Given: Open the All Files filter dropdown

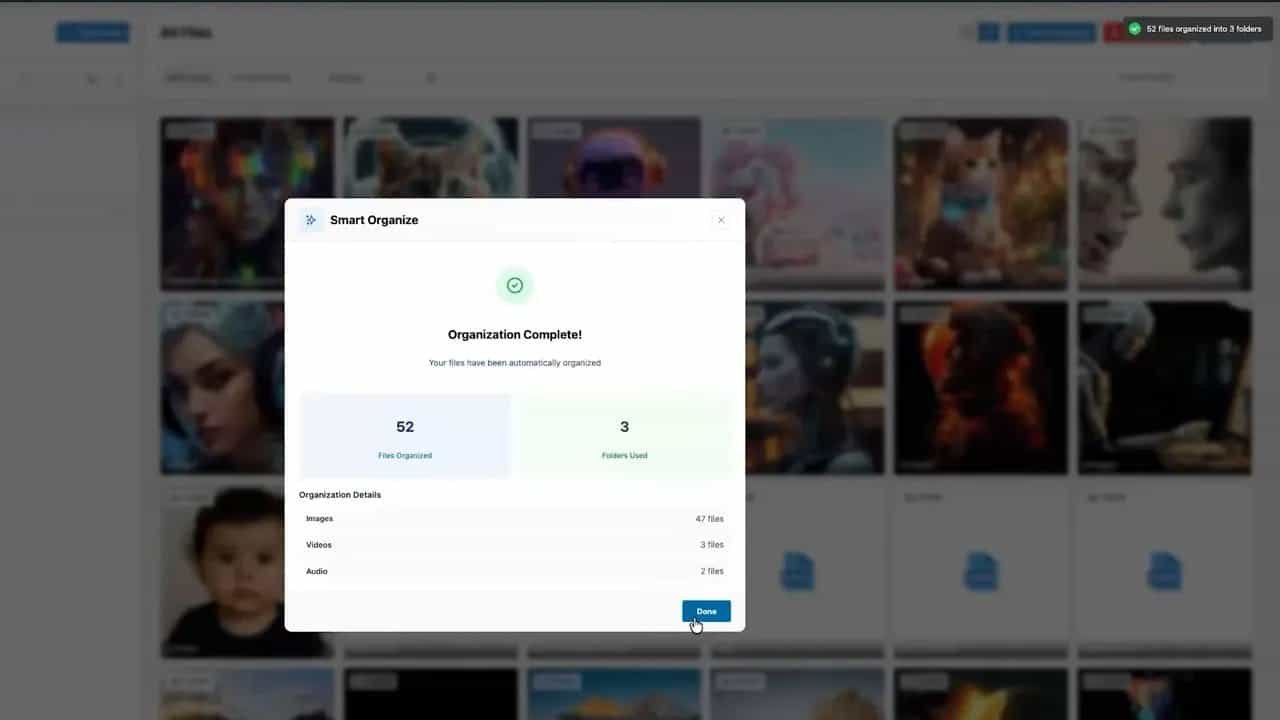Looking at the screenshot, I should point(188,78).
